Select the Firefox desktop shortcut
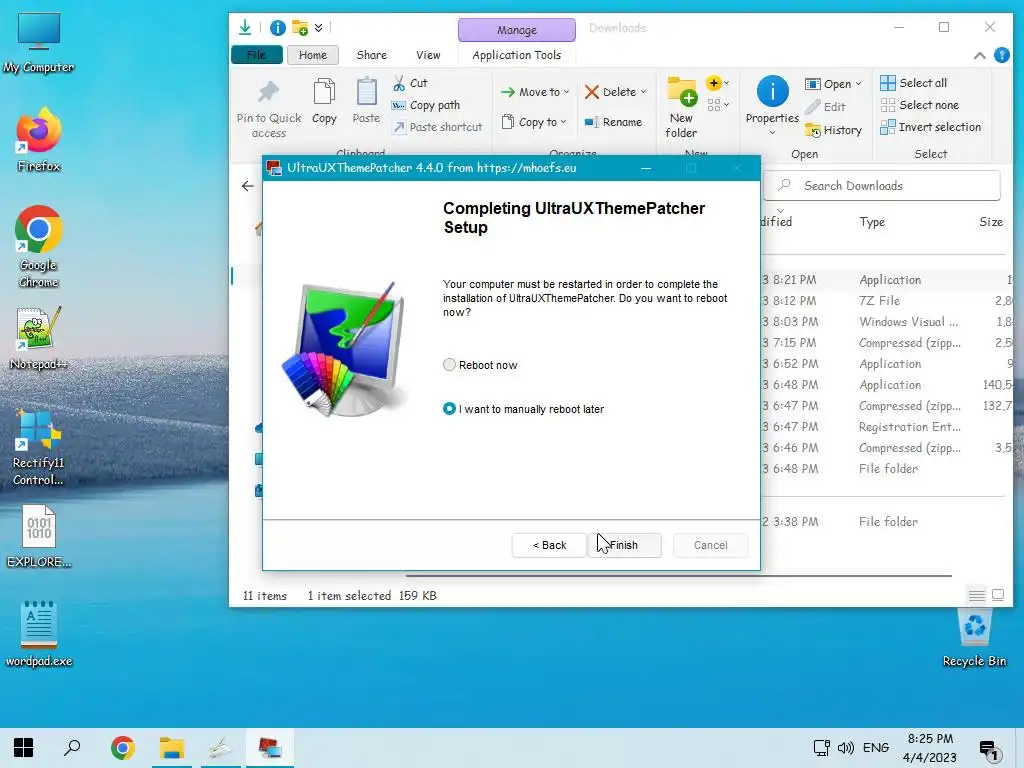This screenshot has height=768, width=1024. (39, 140)
